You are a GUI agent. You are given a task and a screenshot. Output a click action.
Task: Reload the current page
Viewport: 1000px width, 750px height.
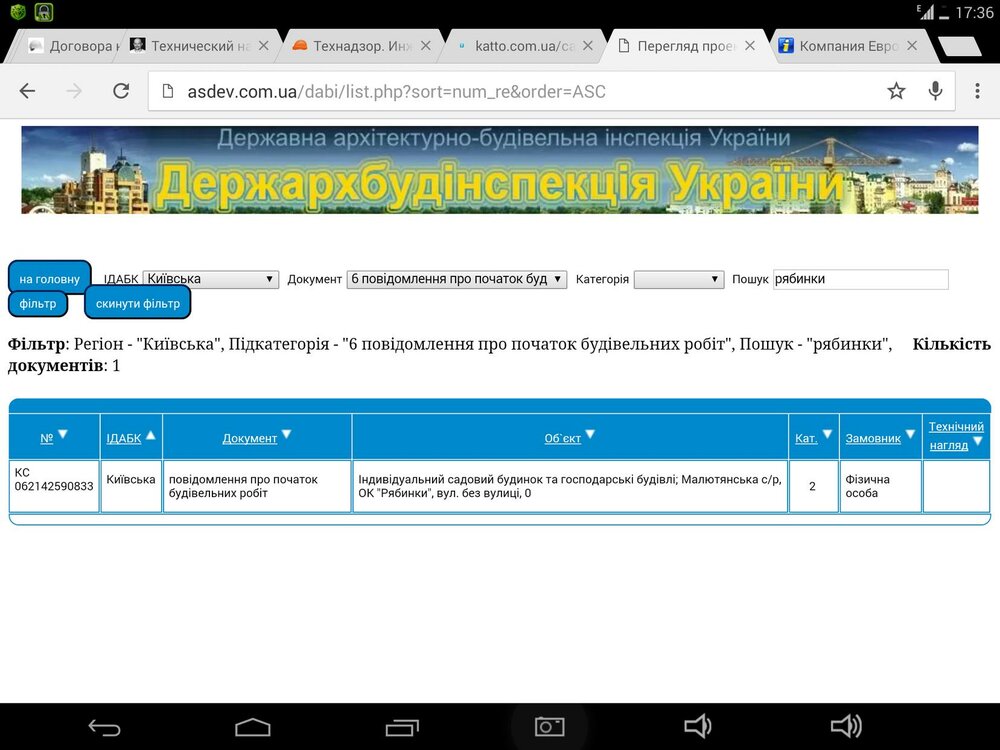point(121,90)
